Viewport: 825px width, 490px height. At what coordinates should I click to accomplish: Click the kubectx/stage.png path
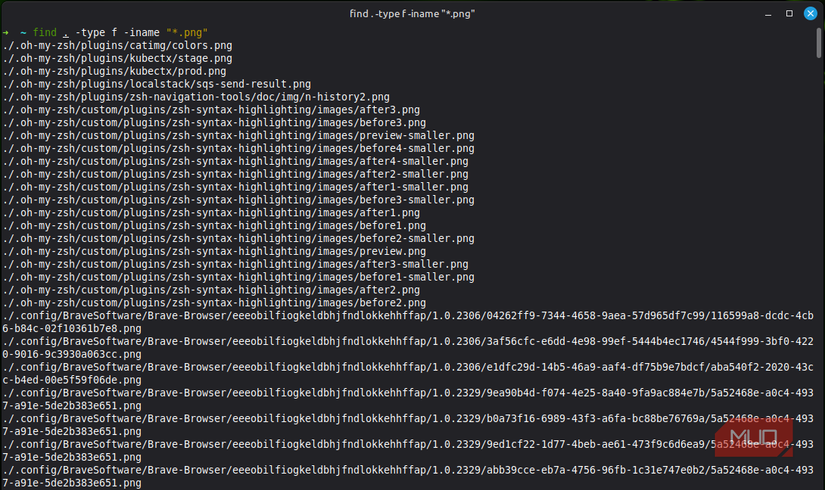coord(117,58)
